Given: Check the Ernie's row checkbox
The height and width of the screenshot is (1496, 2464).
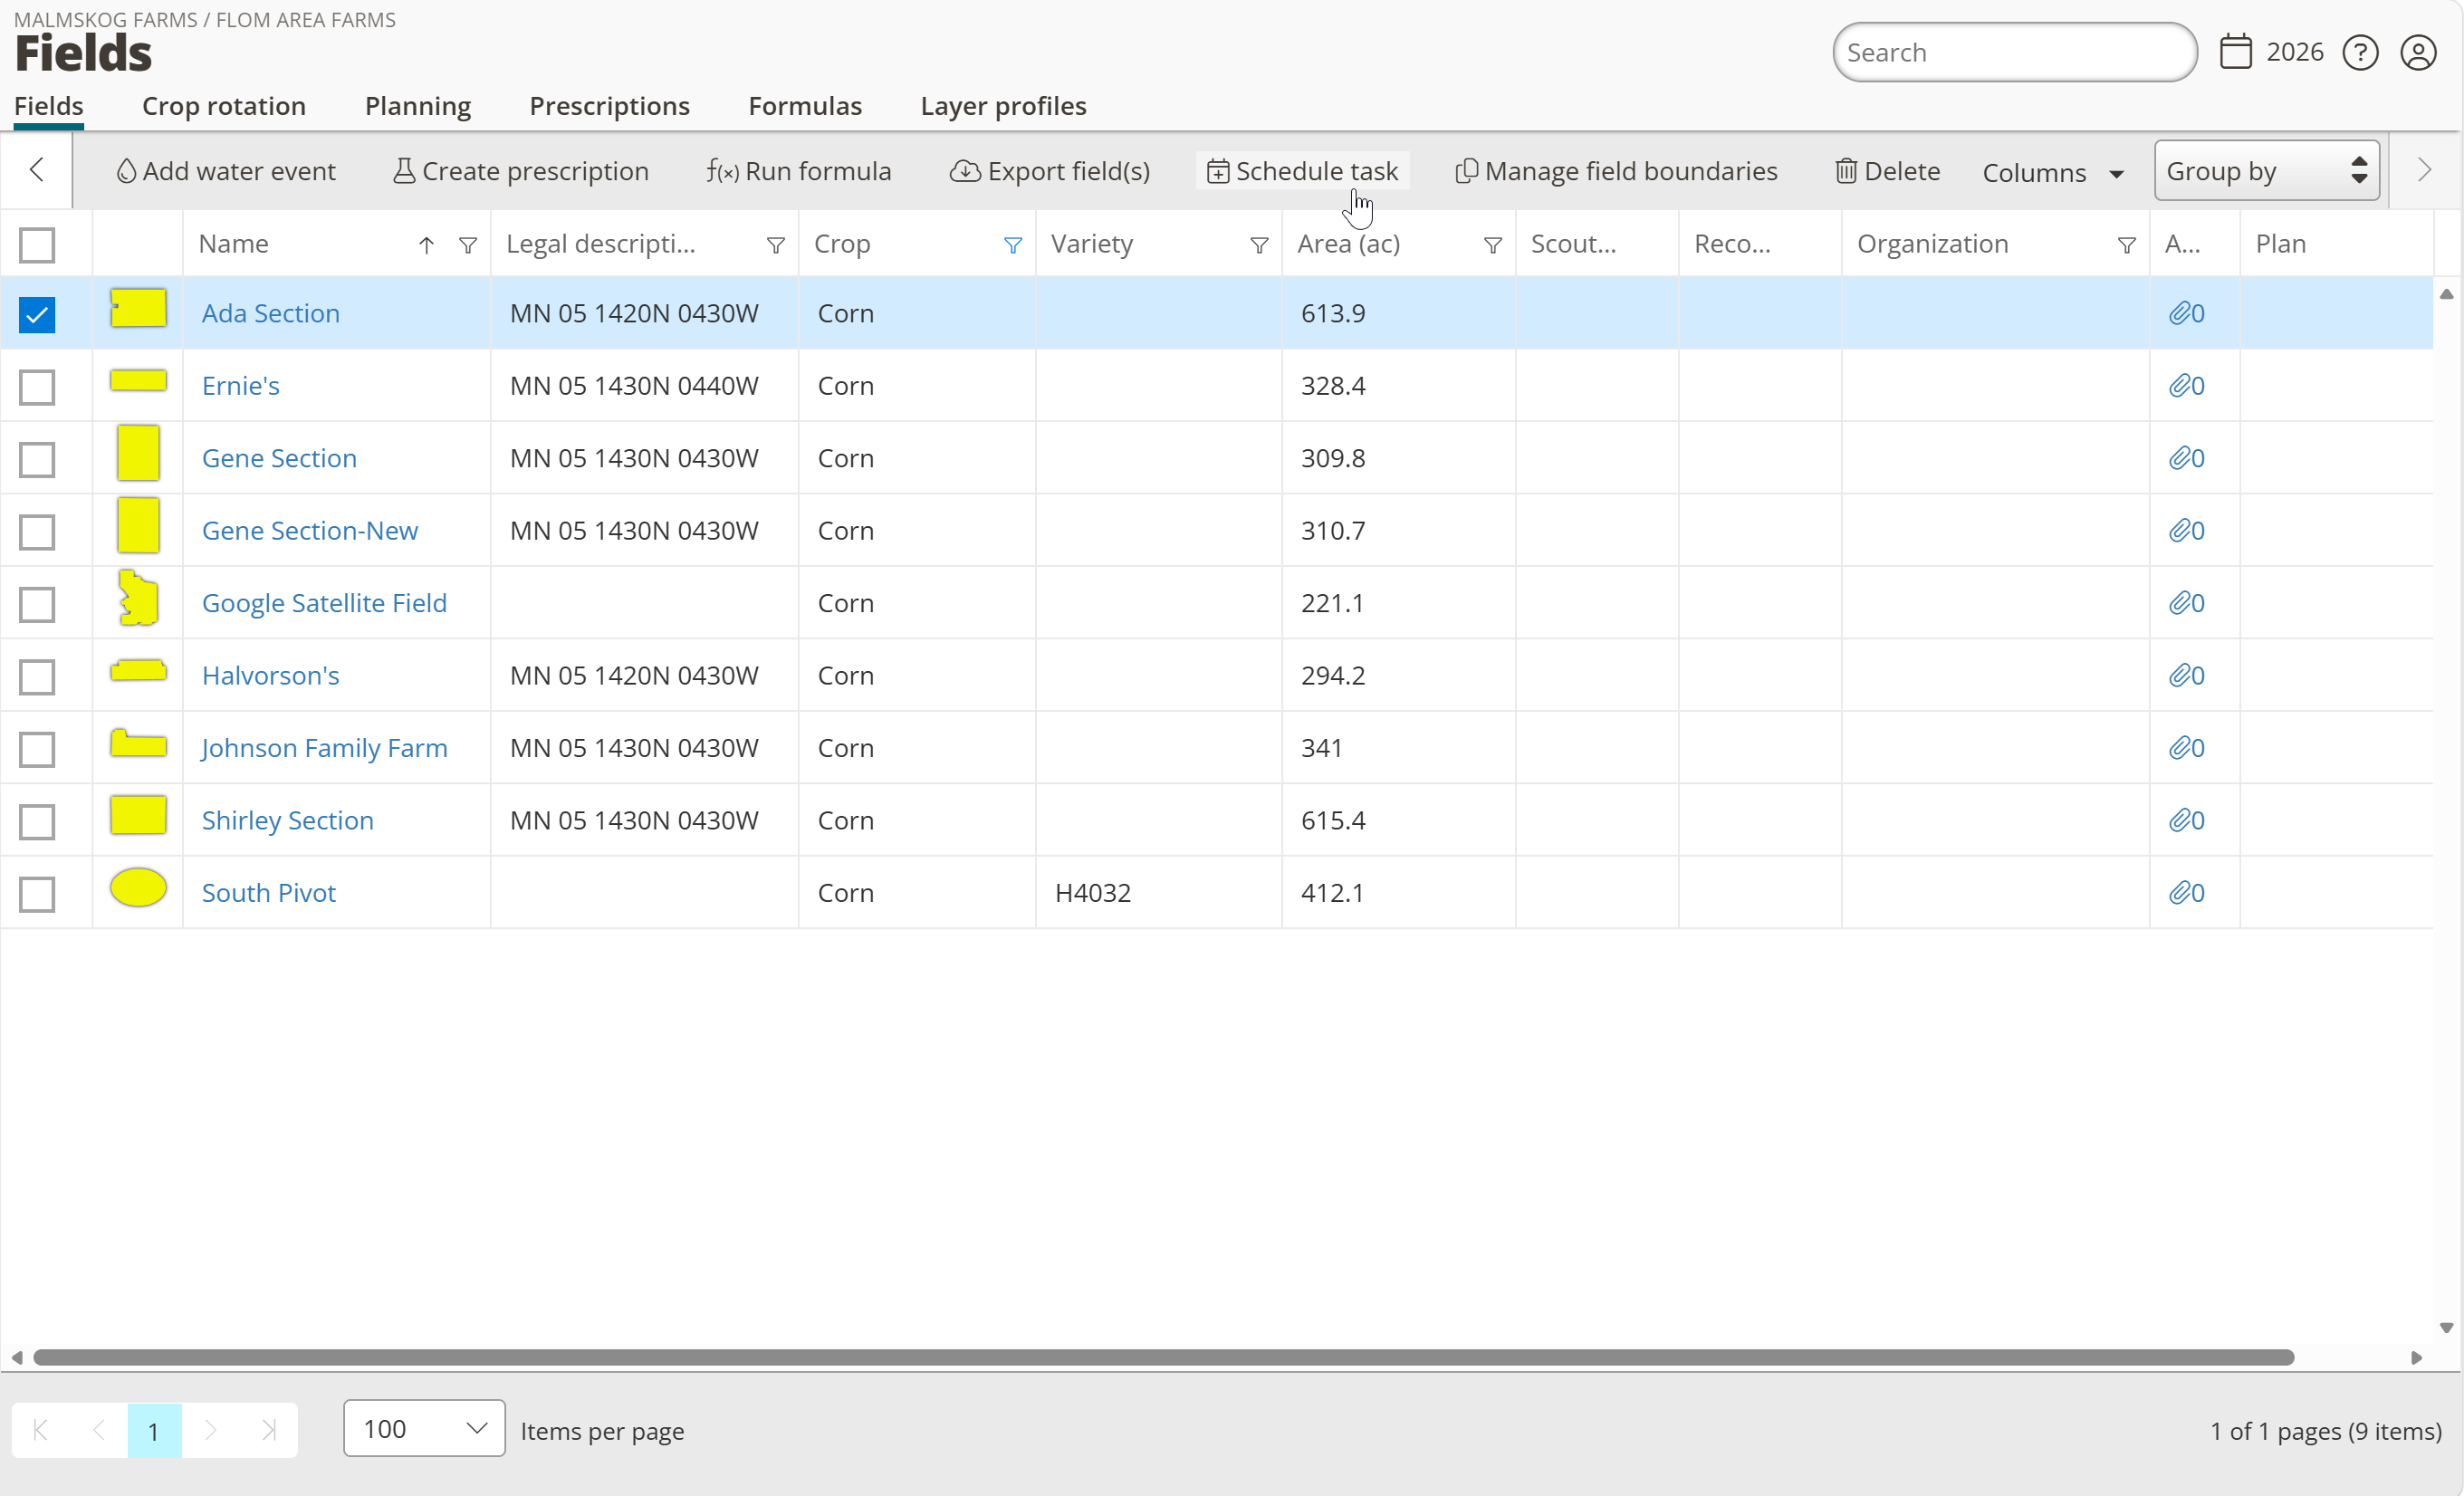Looking at the screenshot, I should pos(37,387).
